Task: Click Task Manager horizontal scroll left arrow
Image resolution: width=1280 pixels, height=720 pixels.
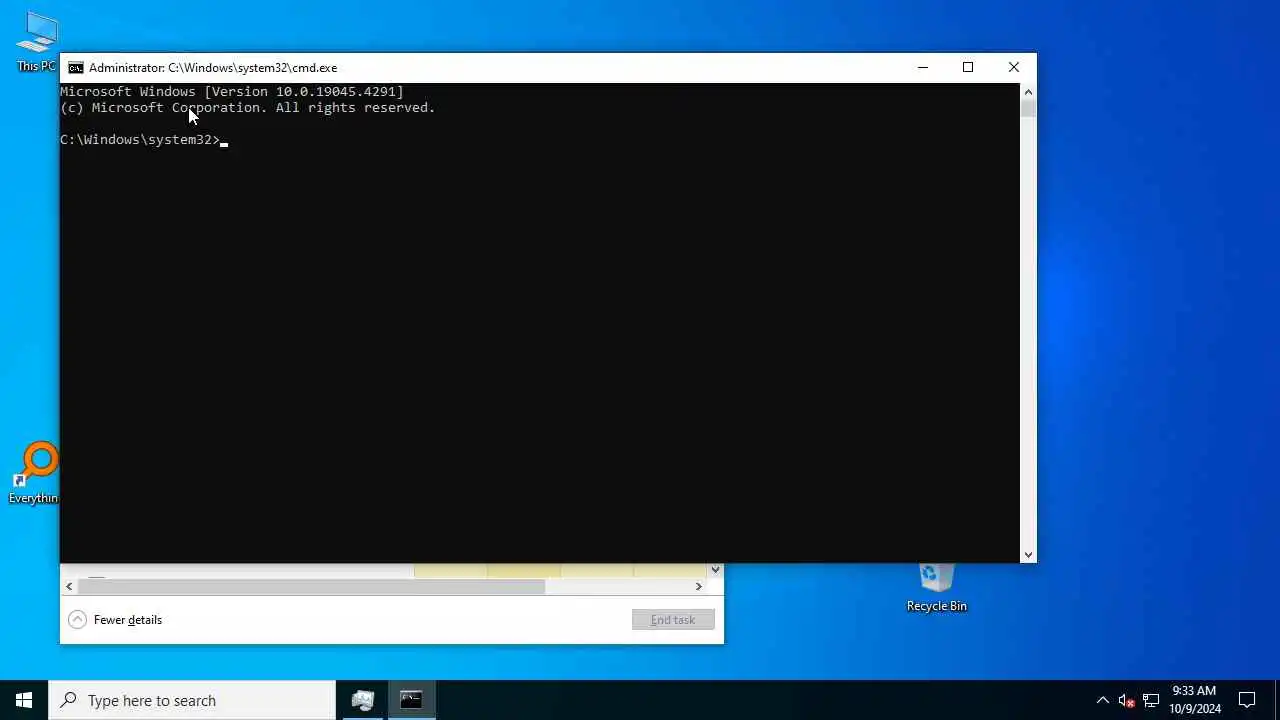Action: pos(69,587)
